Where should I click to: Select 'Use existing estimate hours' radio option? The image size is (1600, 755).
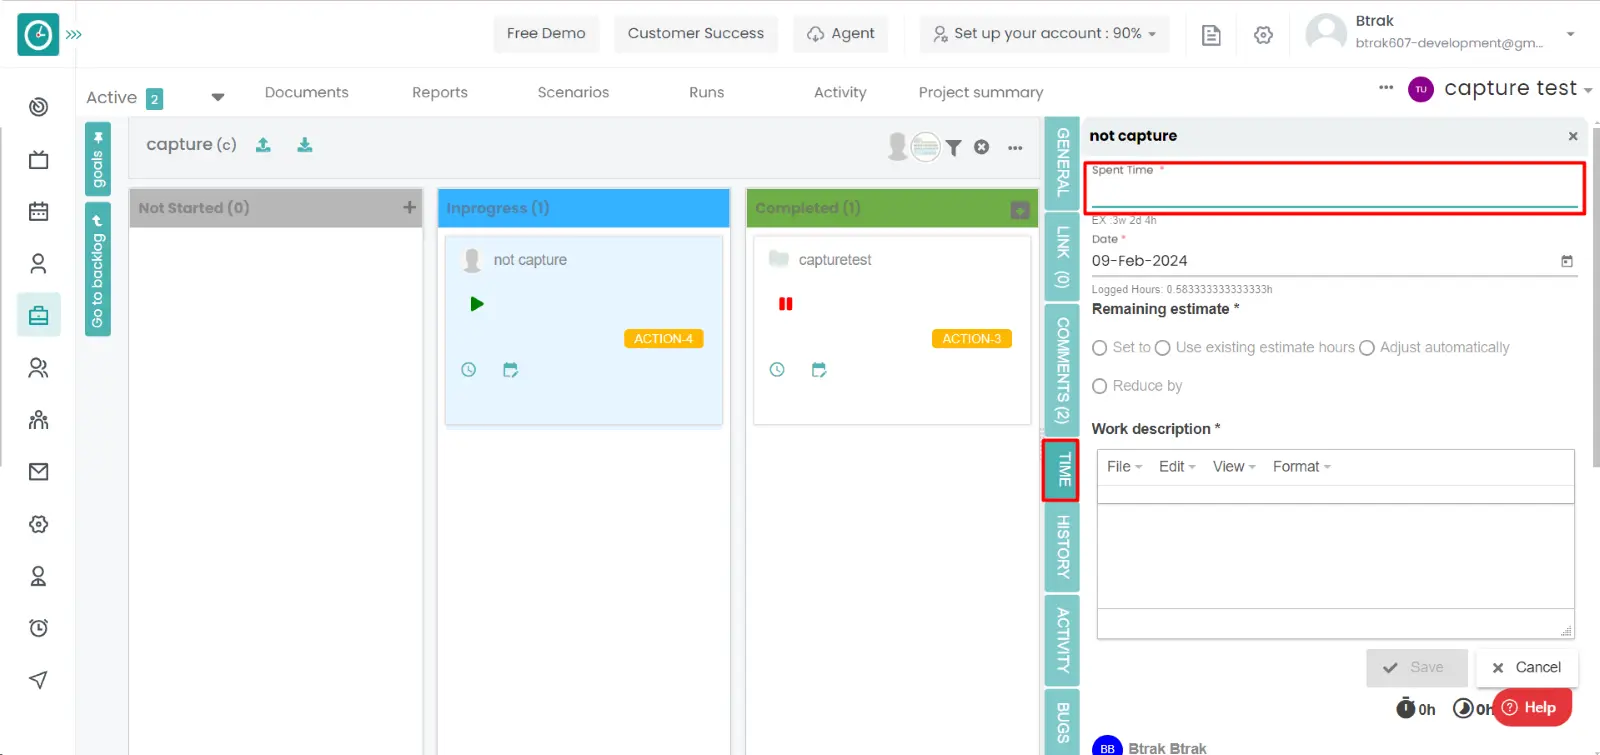coord(1163,348)
